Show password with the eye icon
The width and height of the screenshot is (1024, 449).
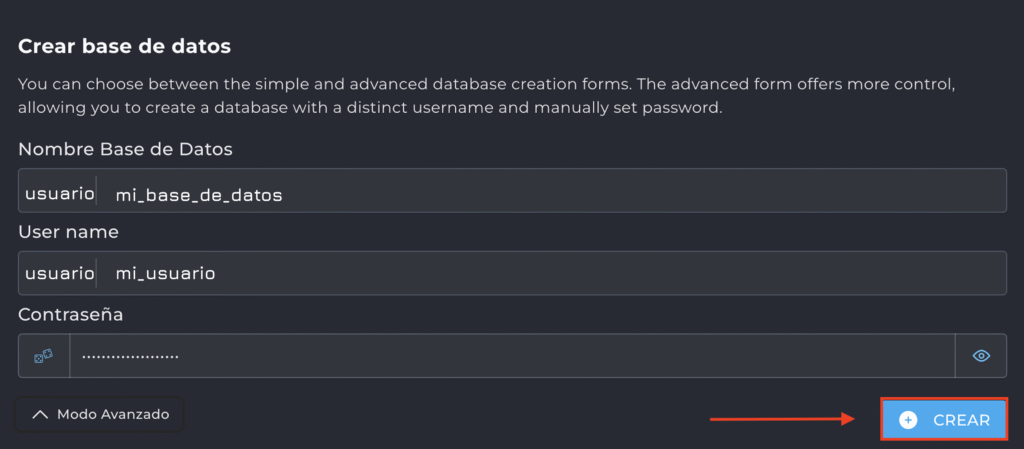tap(981, 355)
